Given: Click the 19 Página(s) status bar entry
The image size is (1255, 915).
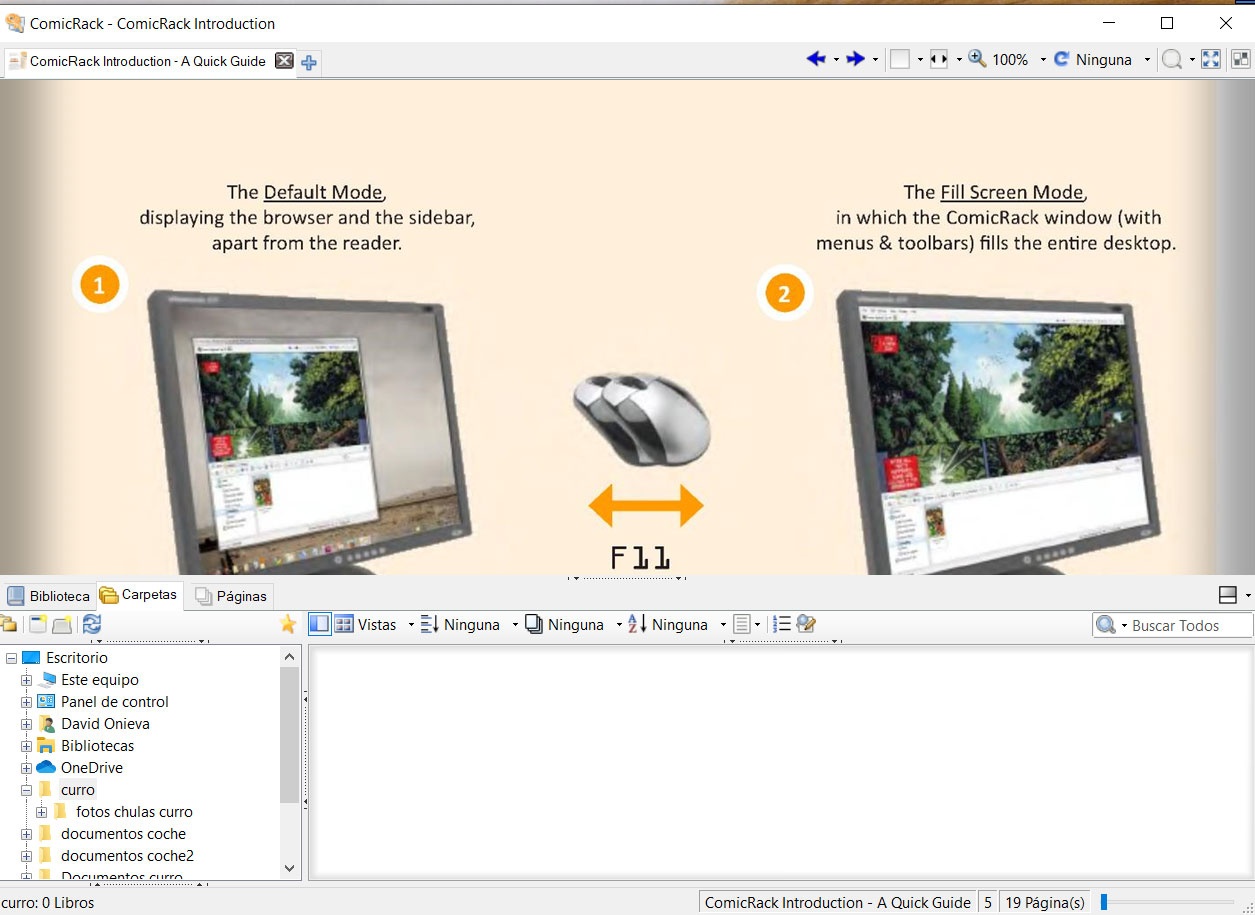Looking at the screenshot, I should pos(1044,903).
